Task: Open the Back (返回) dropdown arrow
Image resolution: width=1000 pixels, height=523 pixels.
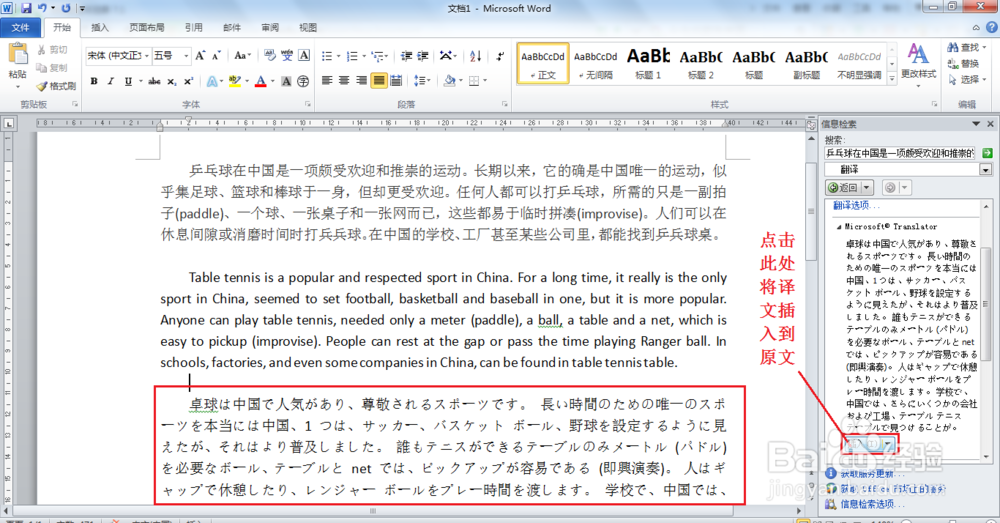Action: (x=867, y=188)
